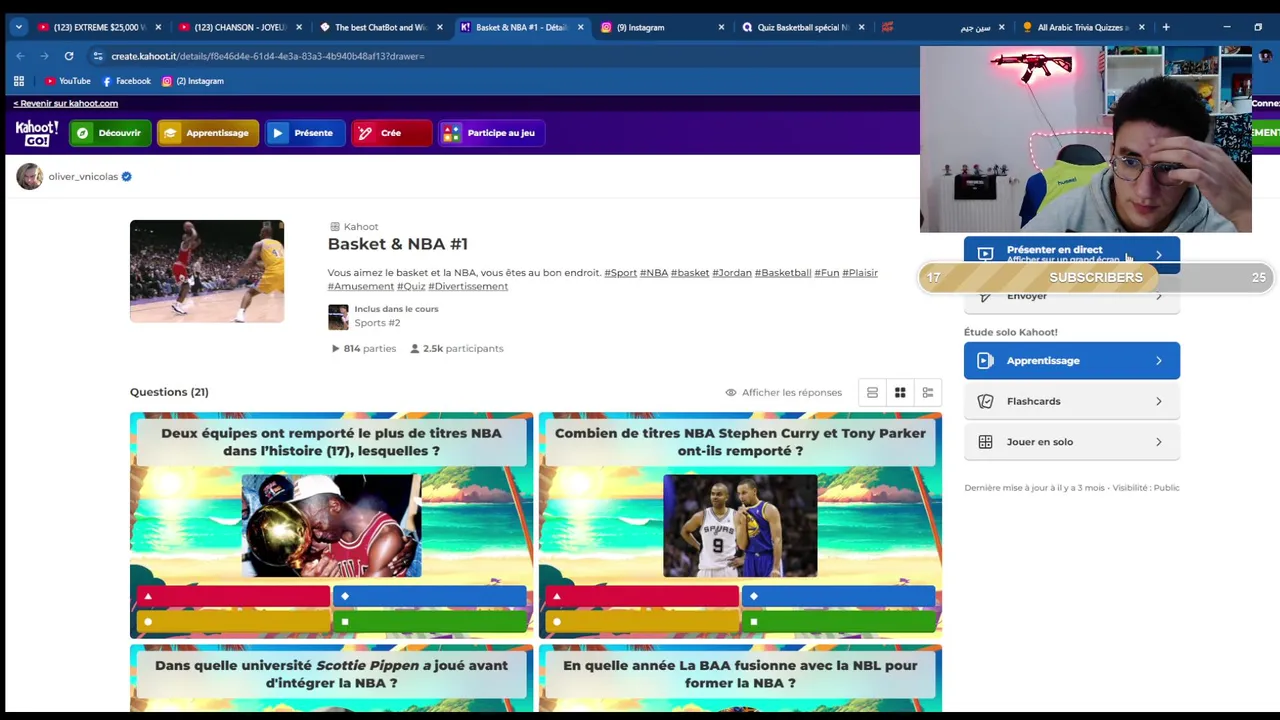Click the Kahoot GO logo
The image size is (1280, 720).
[x=37, y=133]
